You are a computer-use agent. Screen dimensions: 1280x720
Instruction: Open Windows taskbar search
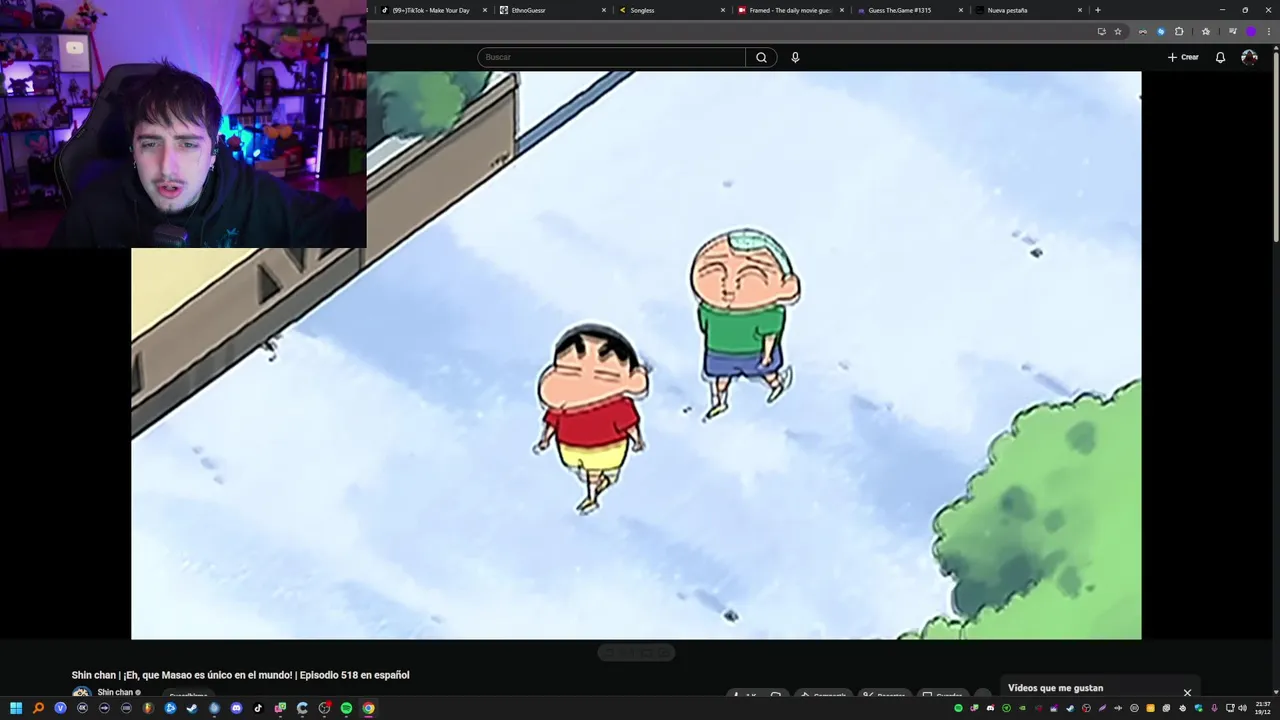coord(38,708)
